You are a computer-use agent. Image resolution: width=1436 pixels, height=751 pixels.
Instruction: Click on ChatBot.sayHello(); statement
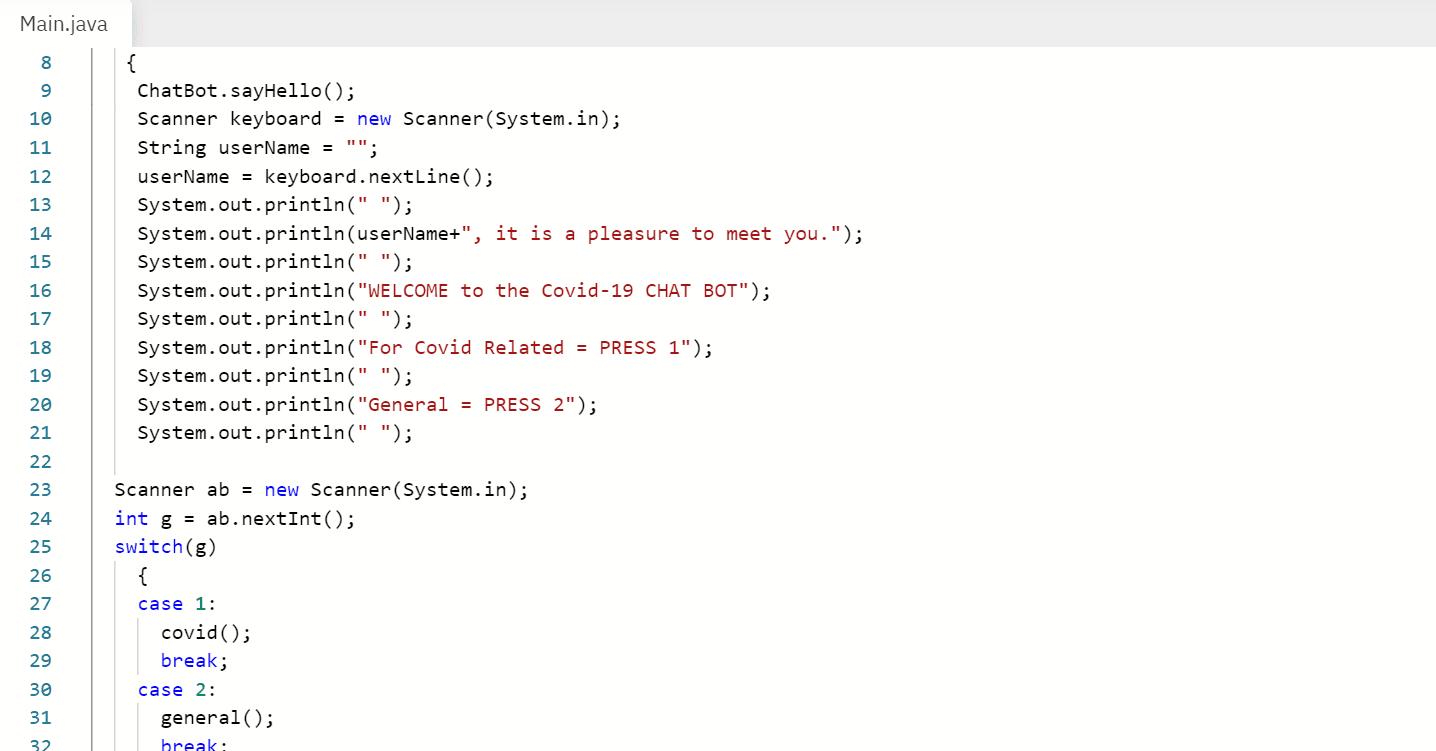(246, 91)
